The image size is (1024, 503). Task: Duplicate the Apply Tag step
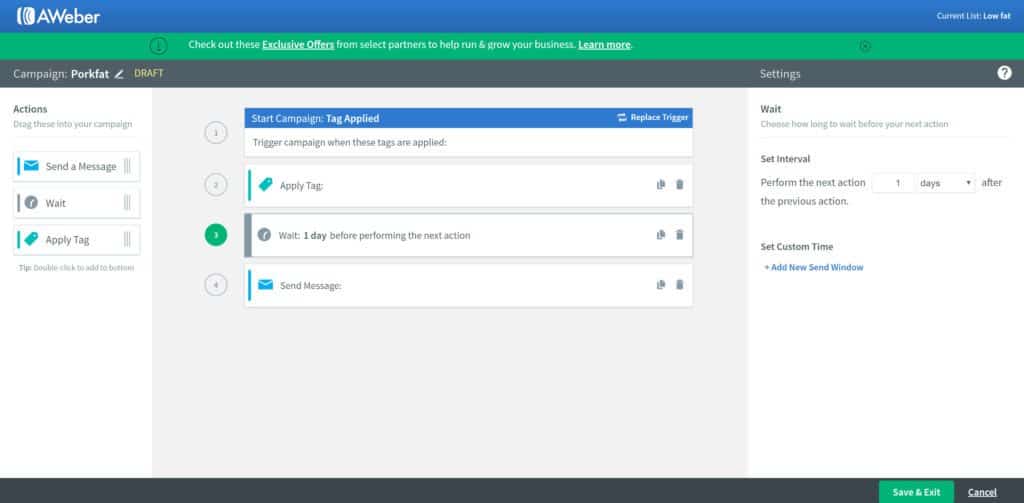click(661, 185)
